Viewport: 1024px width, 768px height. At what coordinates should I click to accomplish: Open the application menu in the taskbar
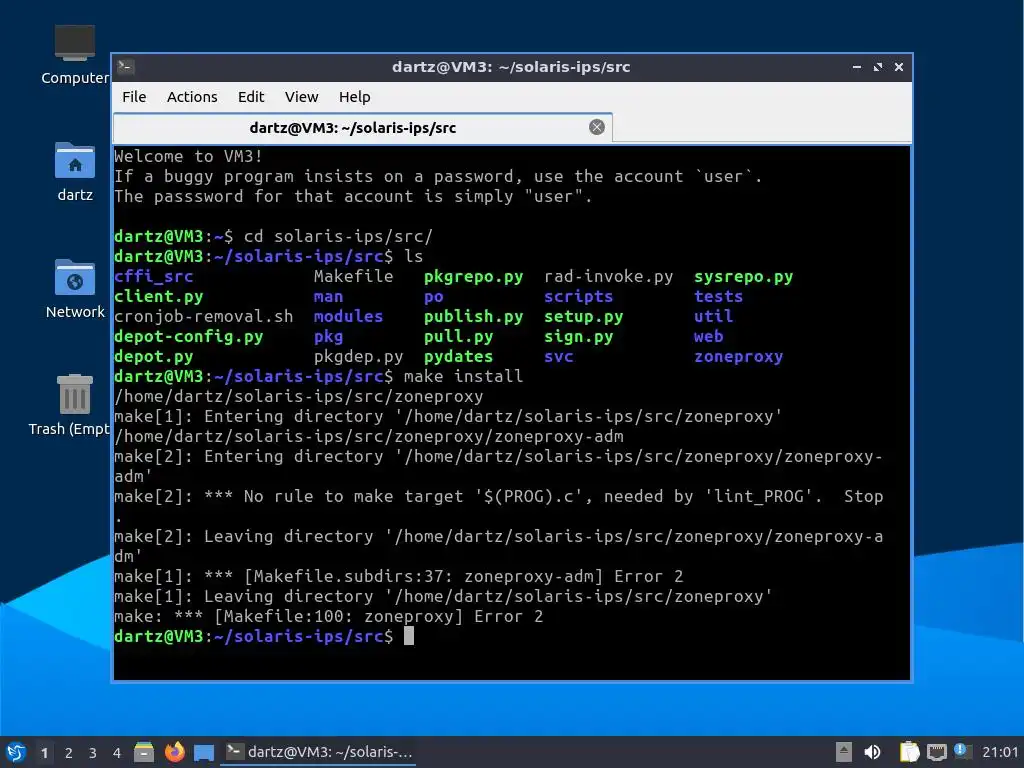pyautogui.click(x=16, y=752)
